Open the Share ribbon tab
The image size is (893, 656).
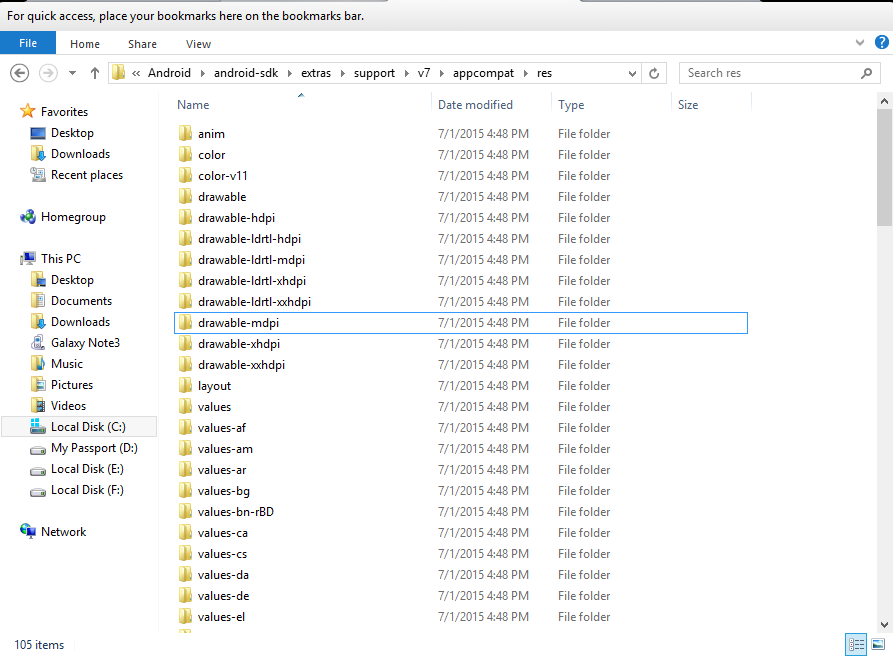pyautogui.click(x=142, y=44)
